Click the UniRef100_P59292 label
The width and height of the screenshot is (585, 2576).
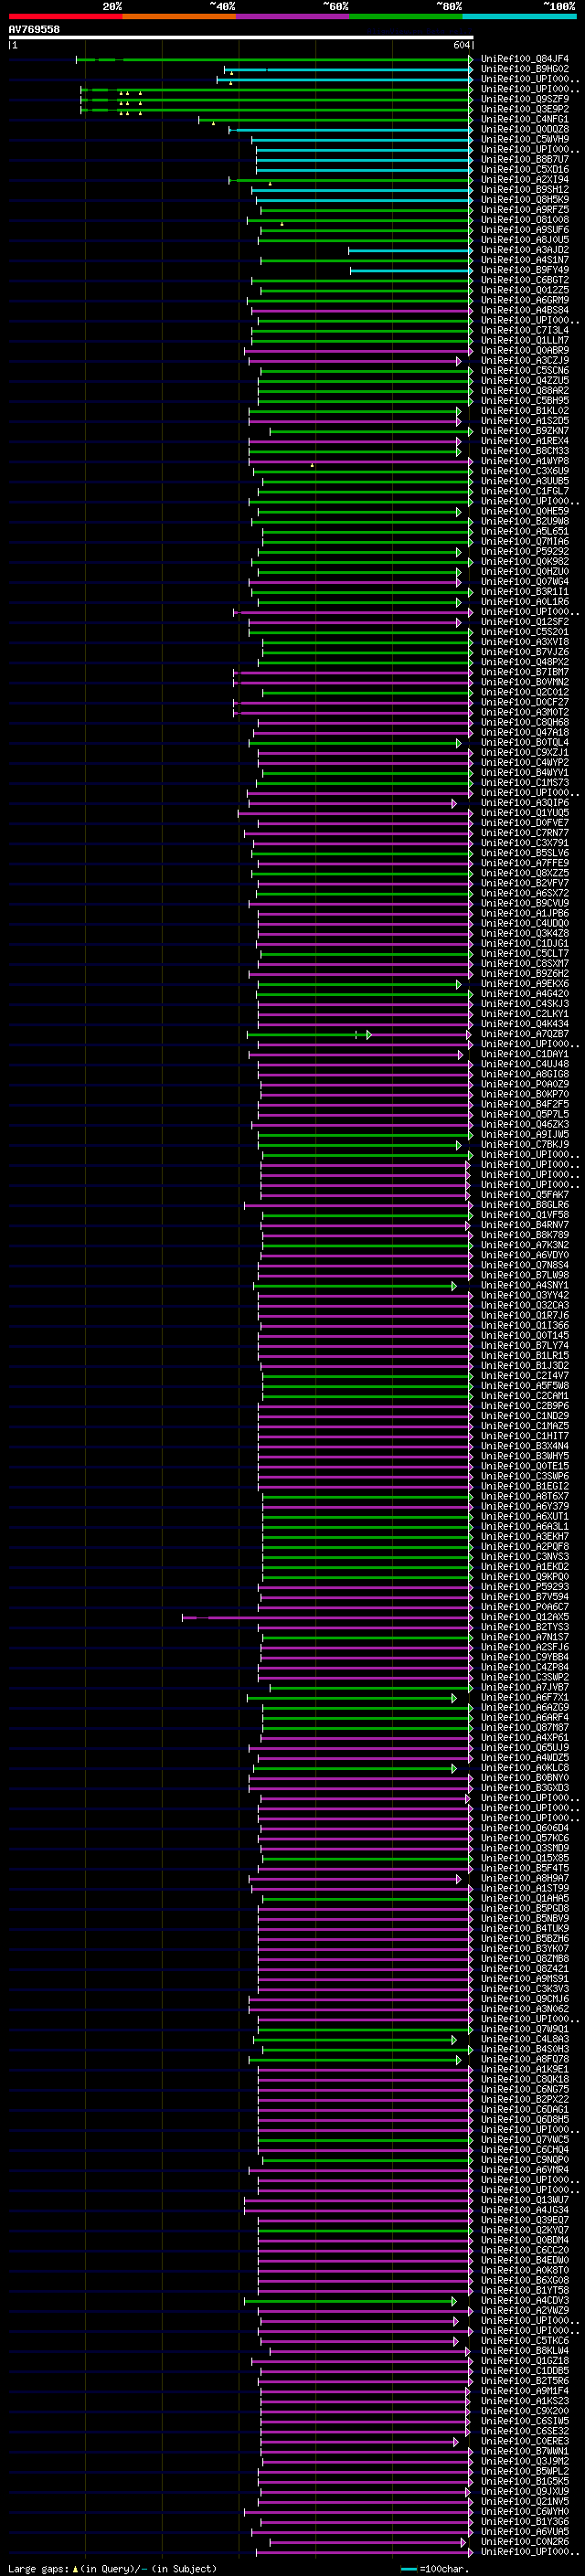525,551
